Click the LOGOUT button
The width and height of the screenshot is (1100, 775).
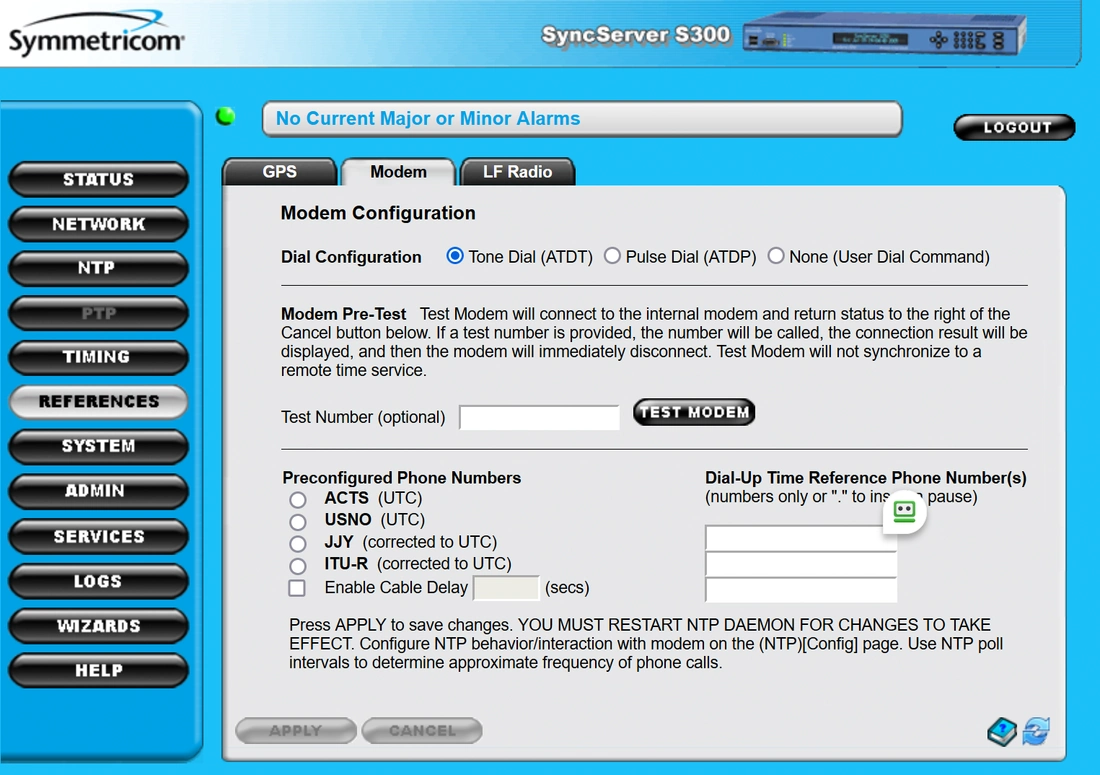(1014, 128)
